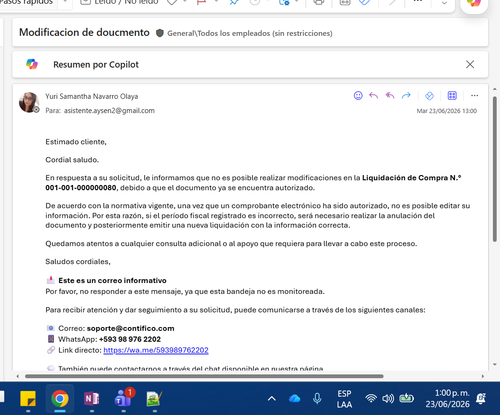Click the microphone tray icon
500x415 pixels.
click(x=317, y=399)
